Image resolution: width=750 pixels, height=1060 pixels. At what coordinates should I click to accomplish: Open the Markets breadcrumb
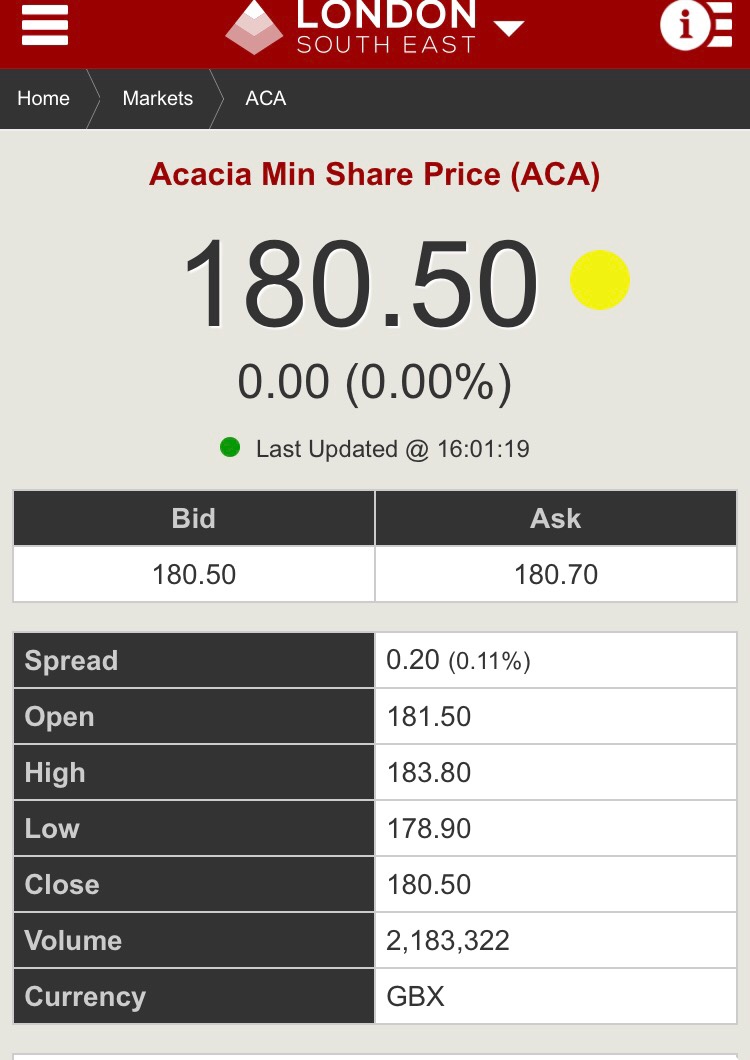tap(157, 98)
